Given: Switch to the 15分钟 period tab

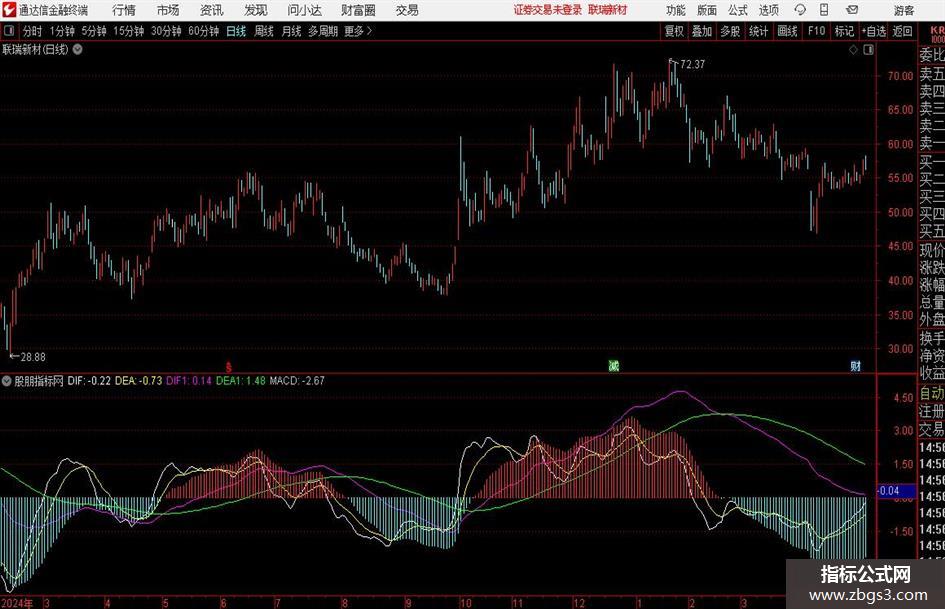Looking at the screenshot, I should [129, 31].
